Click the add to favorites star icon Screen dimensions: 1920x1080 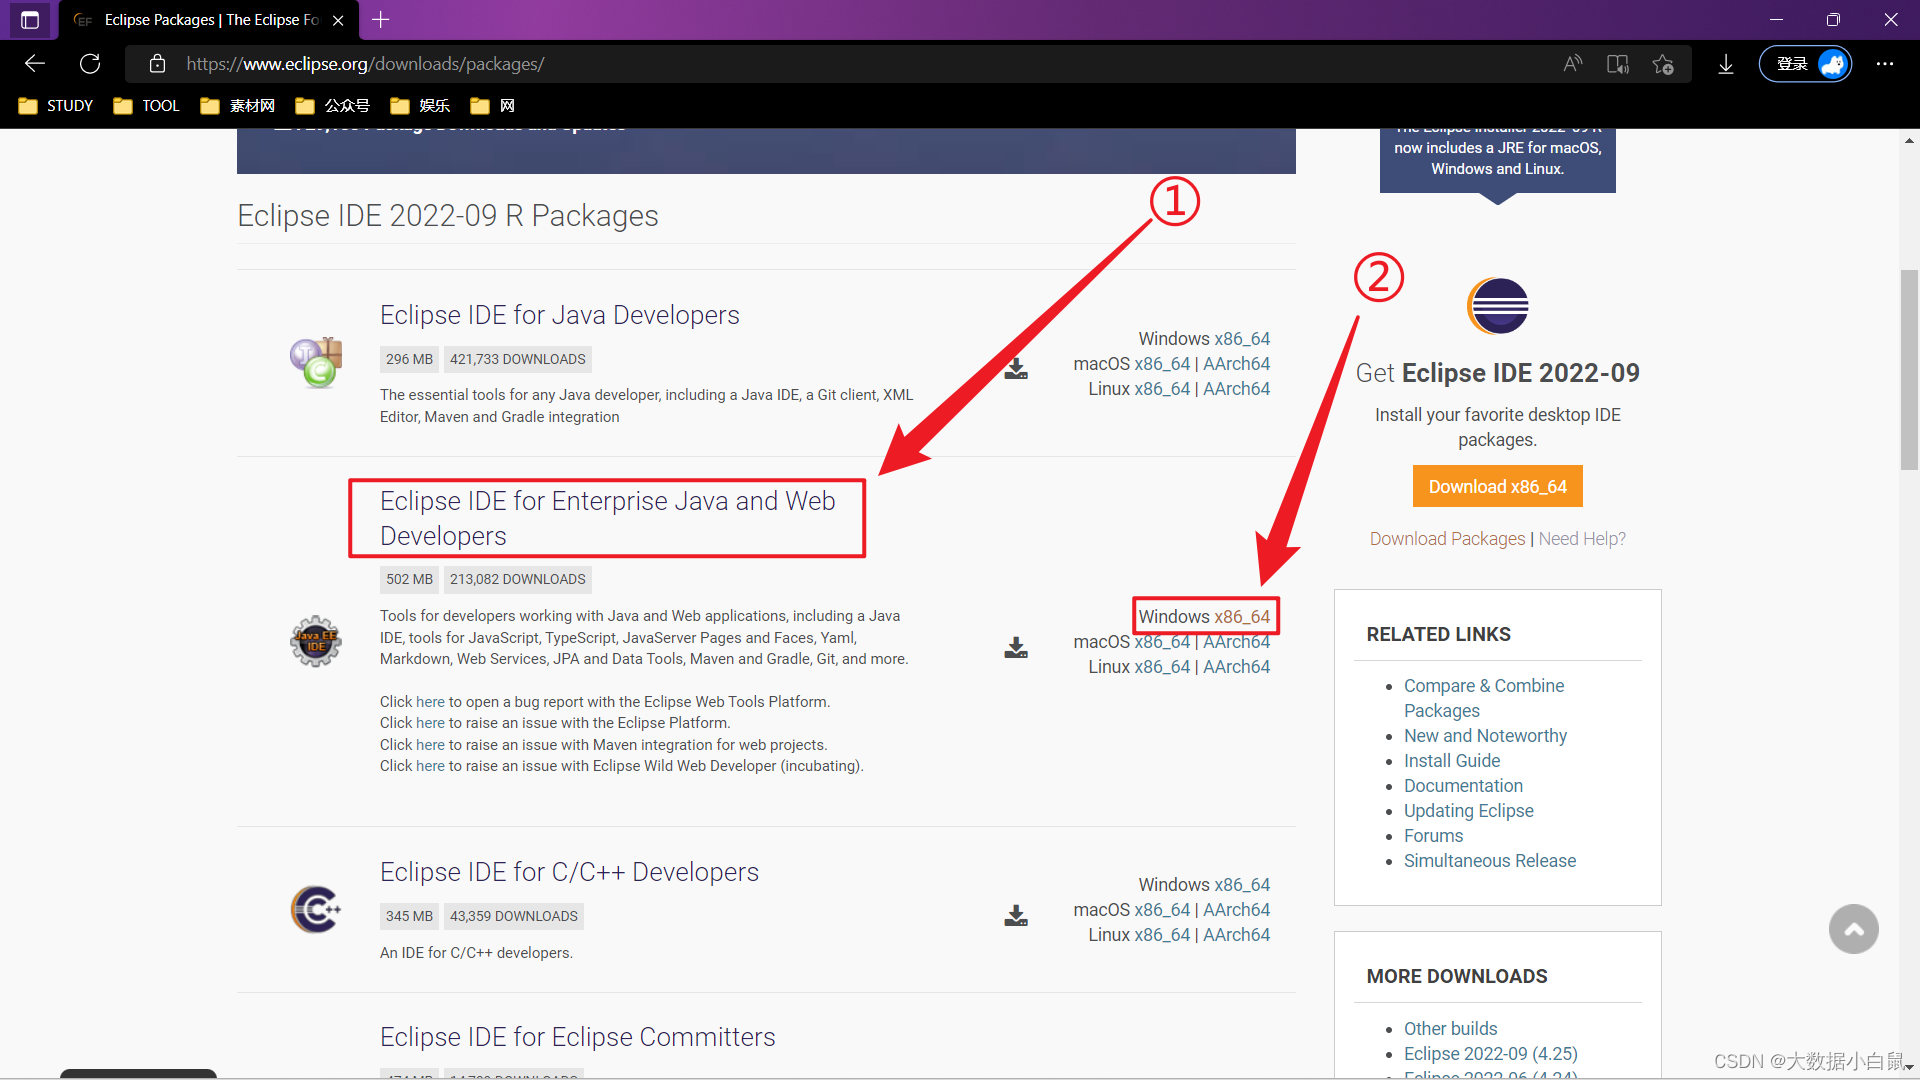pyautogui.click(x=1663, y=64)
